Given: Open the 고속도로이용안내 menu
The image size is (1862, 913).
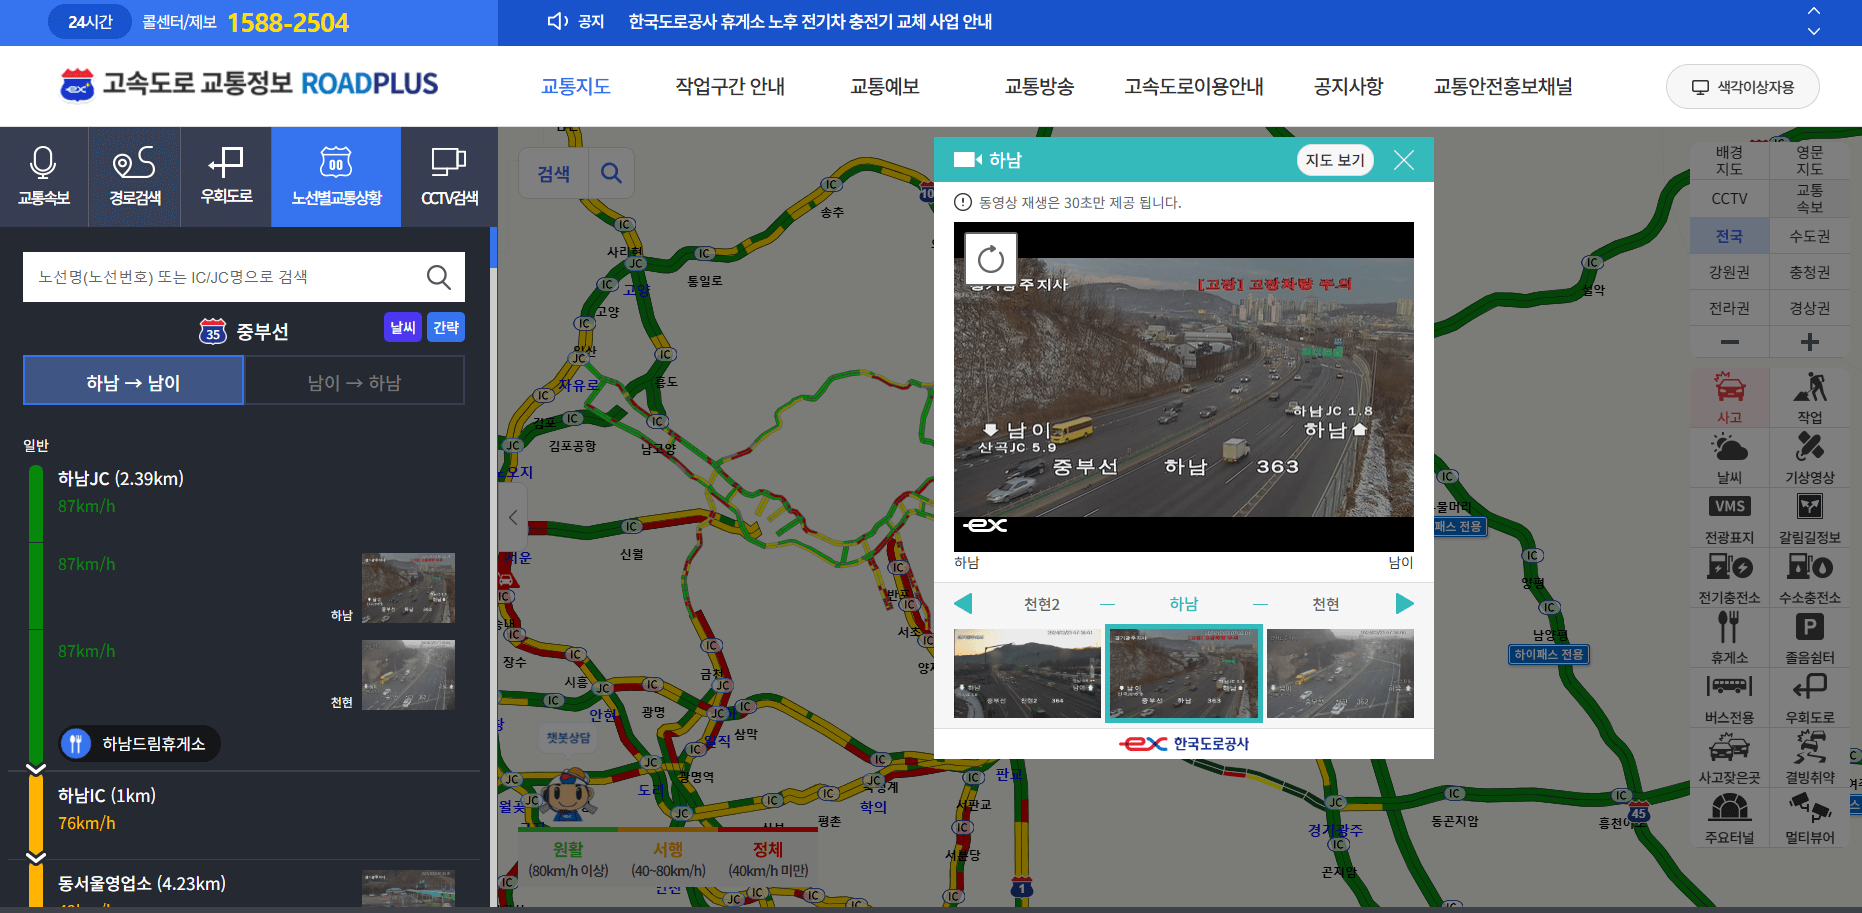Looking at the screenshot, I should (1194, 86).
